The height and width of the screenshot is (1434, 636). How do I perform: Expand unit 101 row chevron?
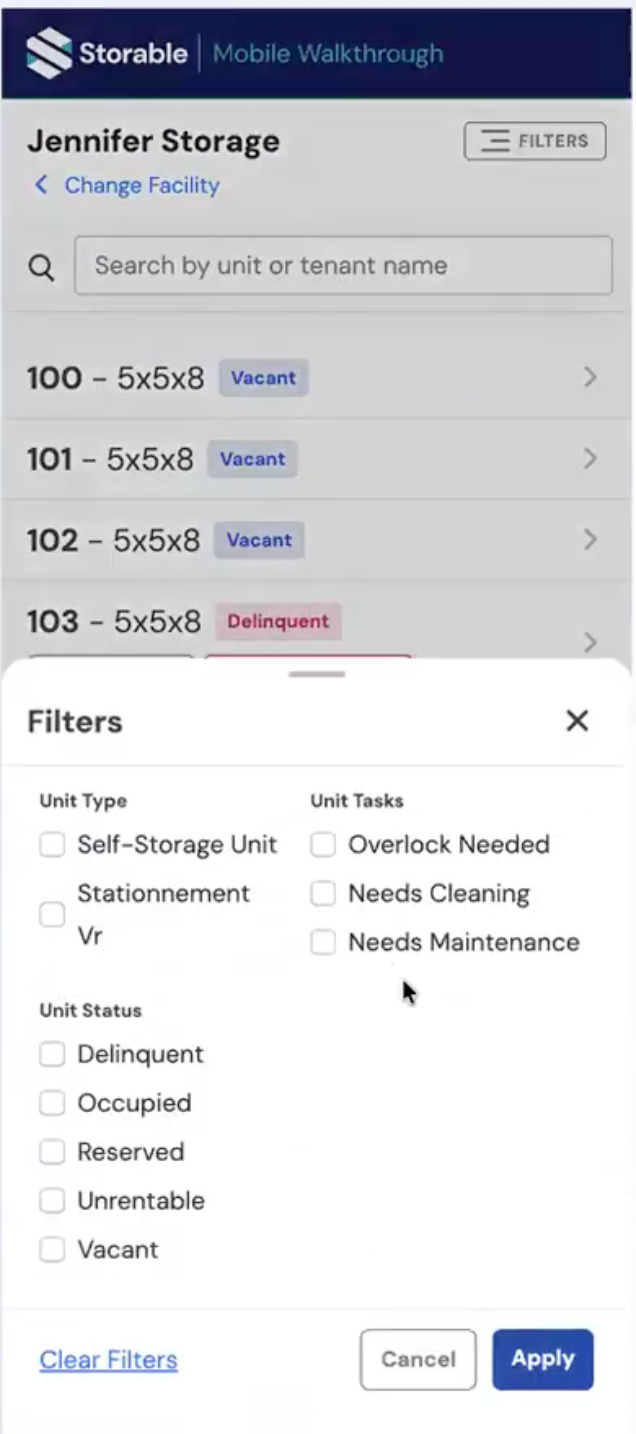pyautogui.click(x=590, y=459)
